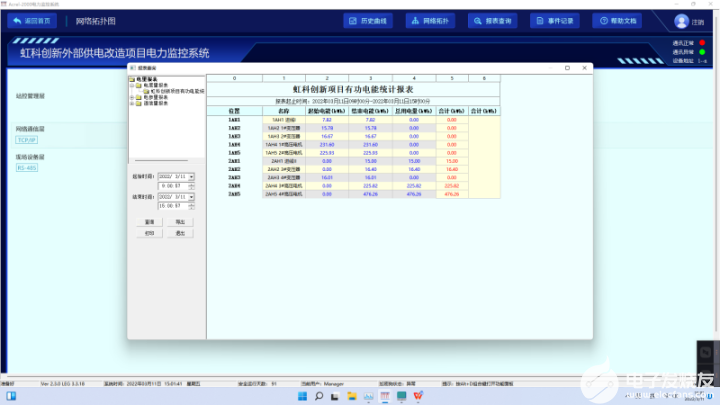Open the start date dropdown calendar
This screenshot has width=720, height=405.
click(191, 177)
